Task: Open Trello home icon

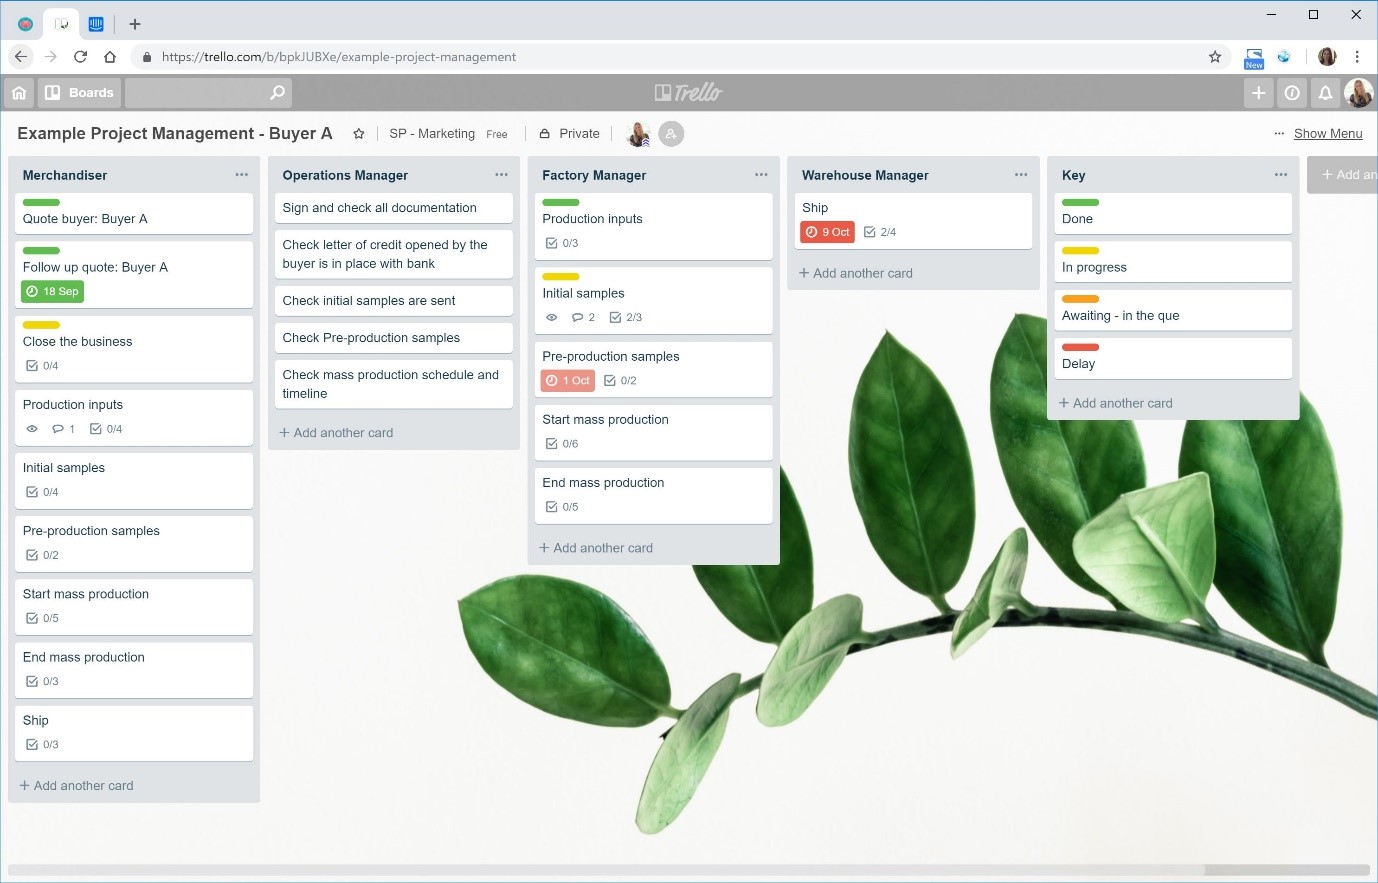Action: tap(19, 93)
